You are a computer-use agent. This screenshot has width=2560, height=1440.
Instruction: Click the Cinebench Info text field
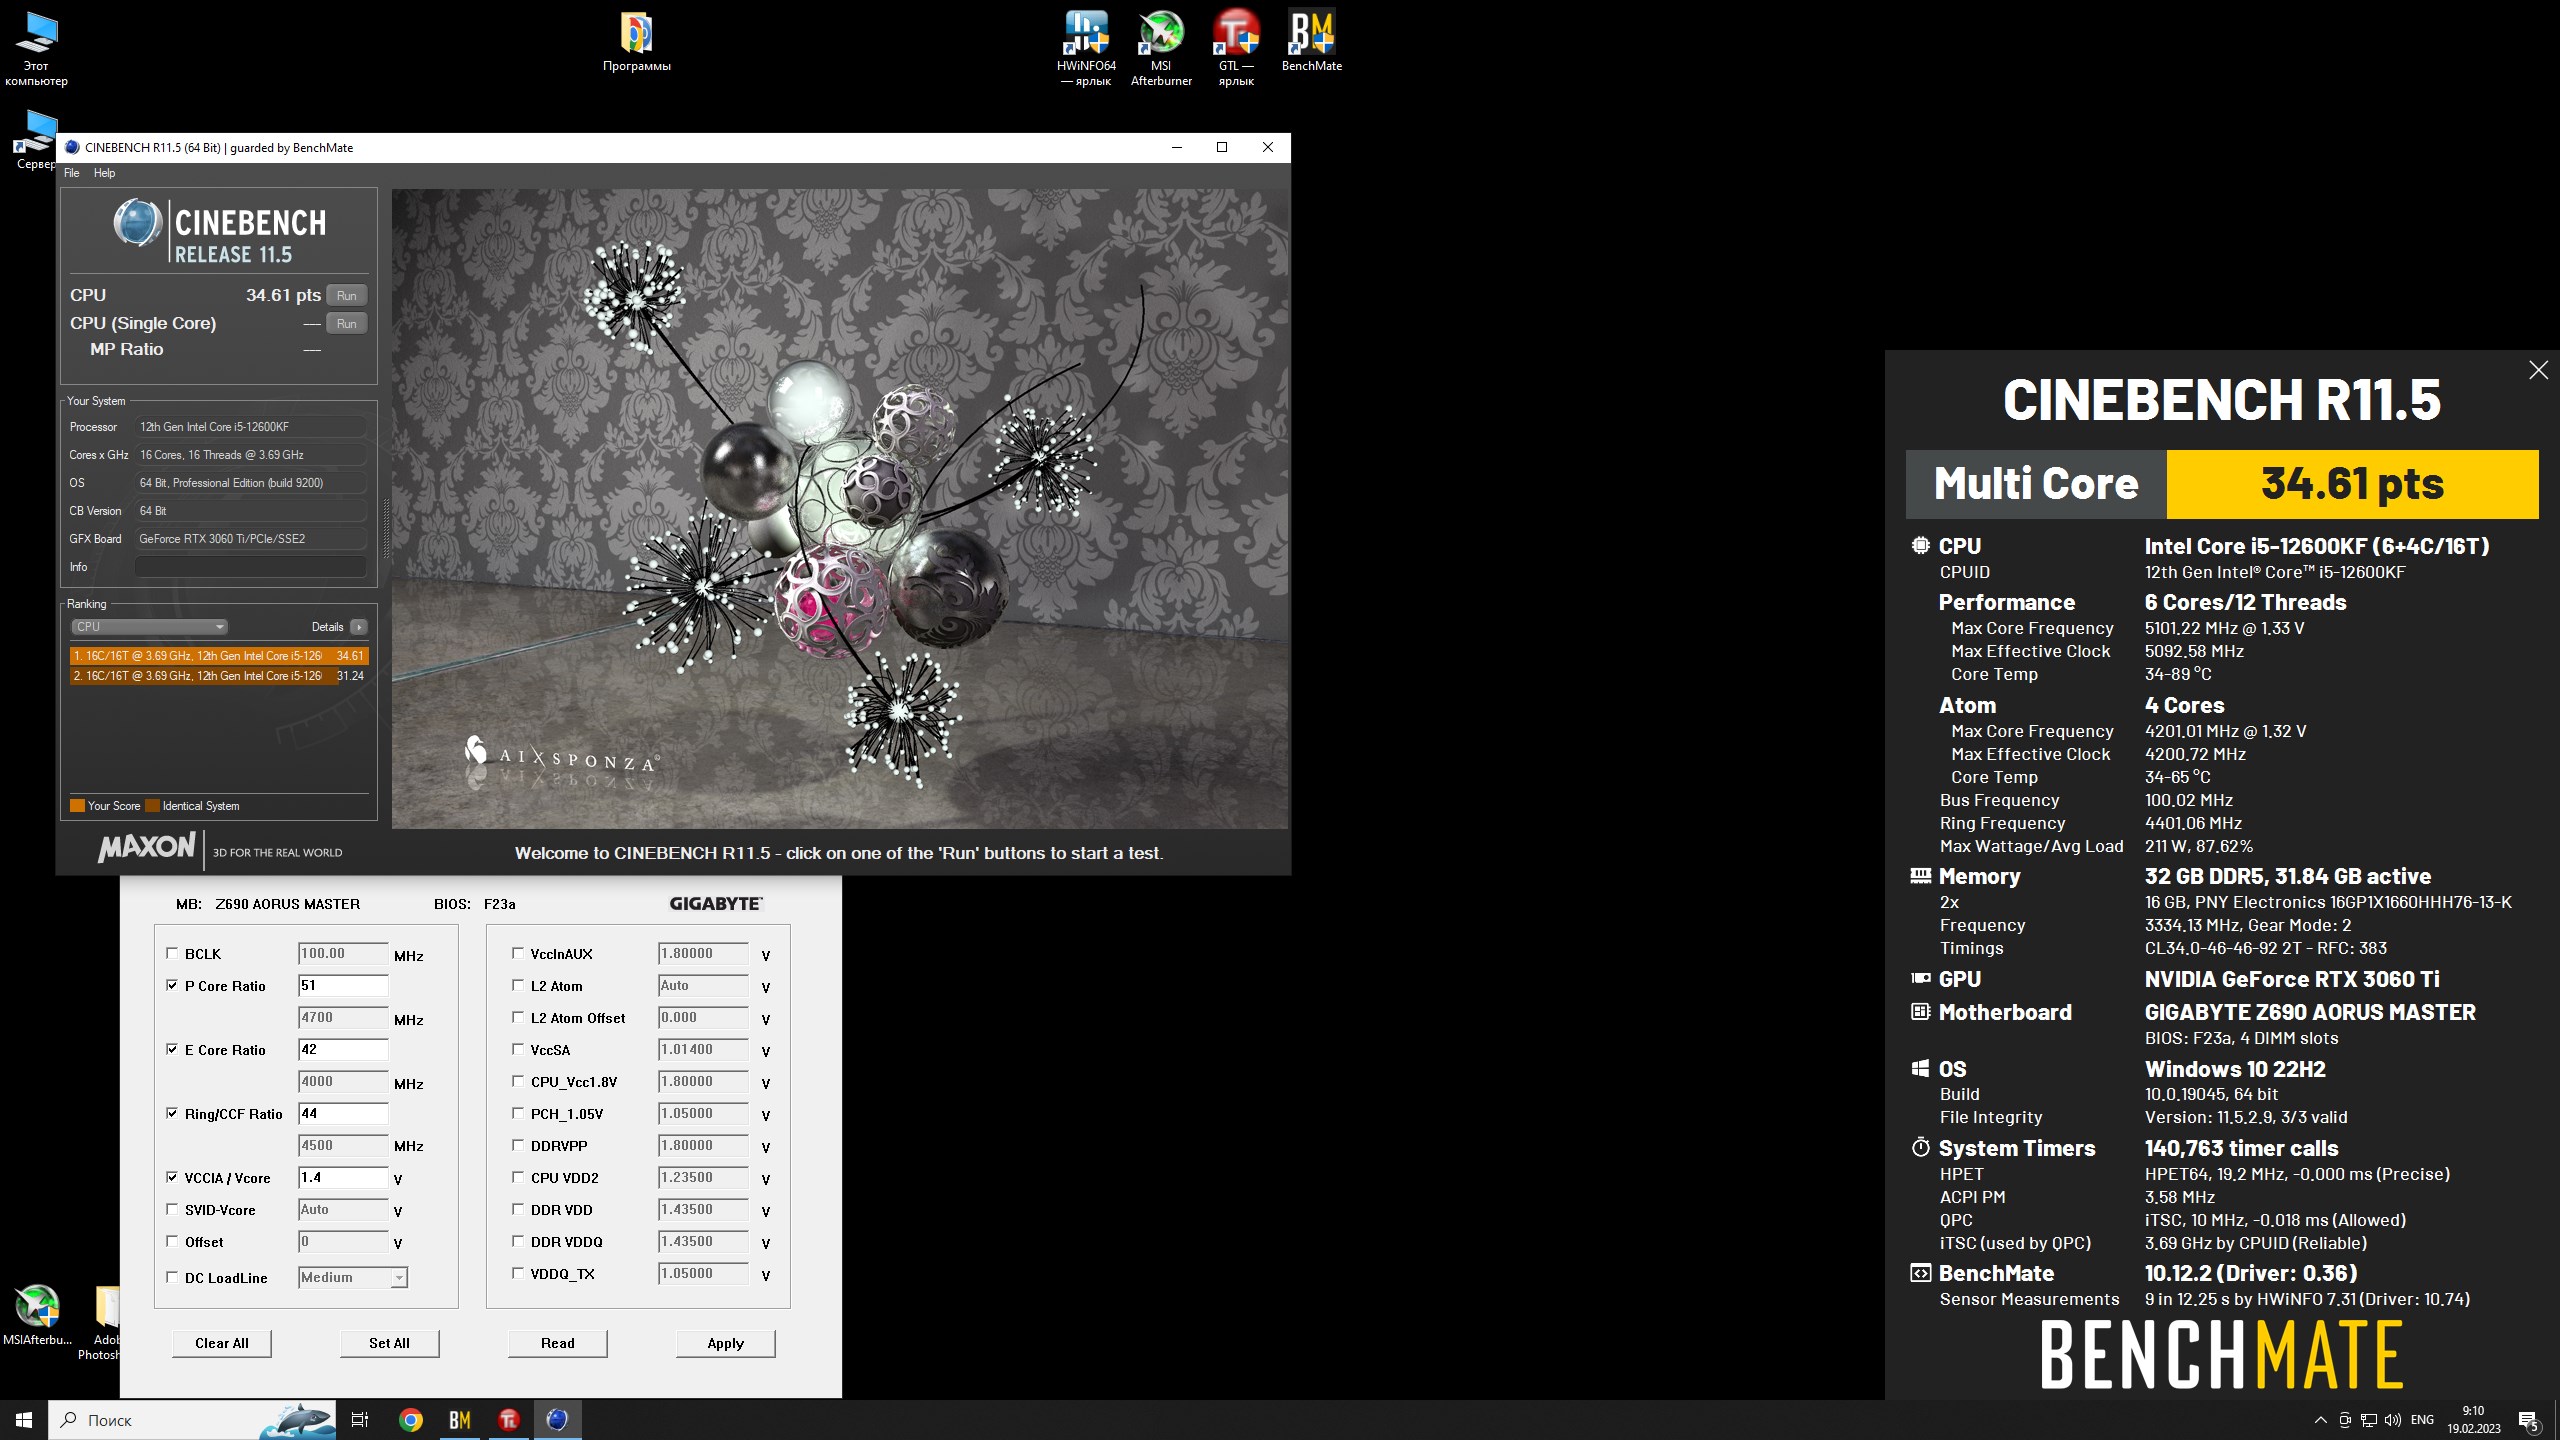point(250,567)
